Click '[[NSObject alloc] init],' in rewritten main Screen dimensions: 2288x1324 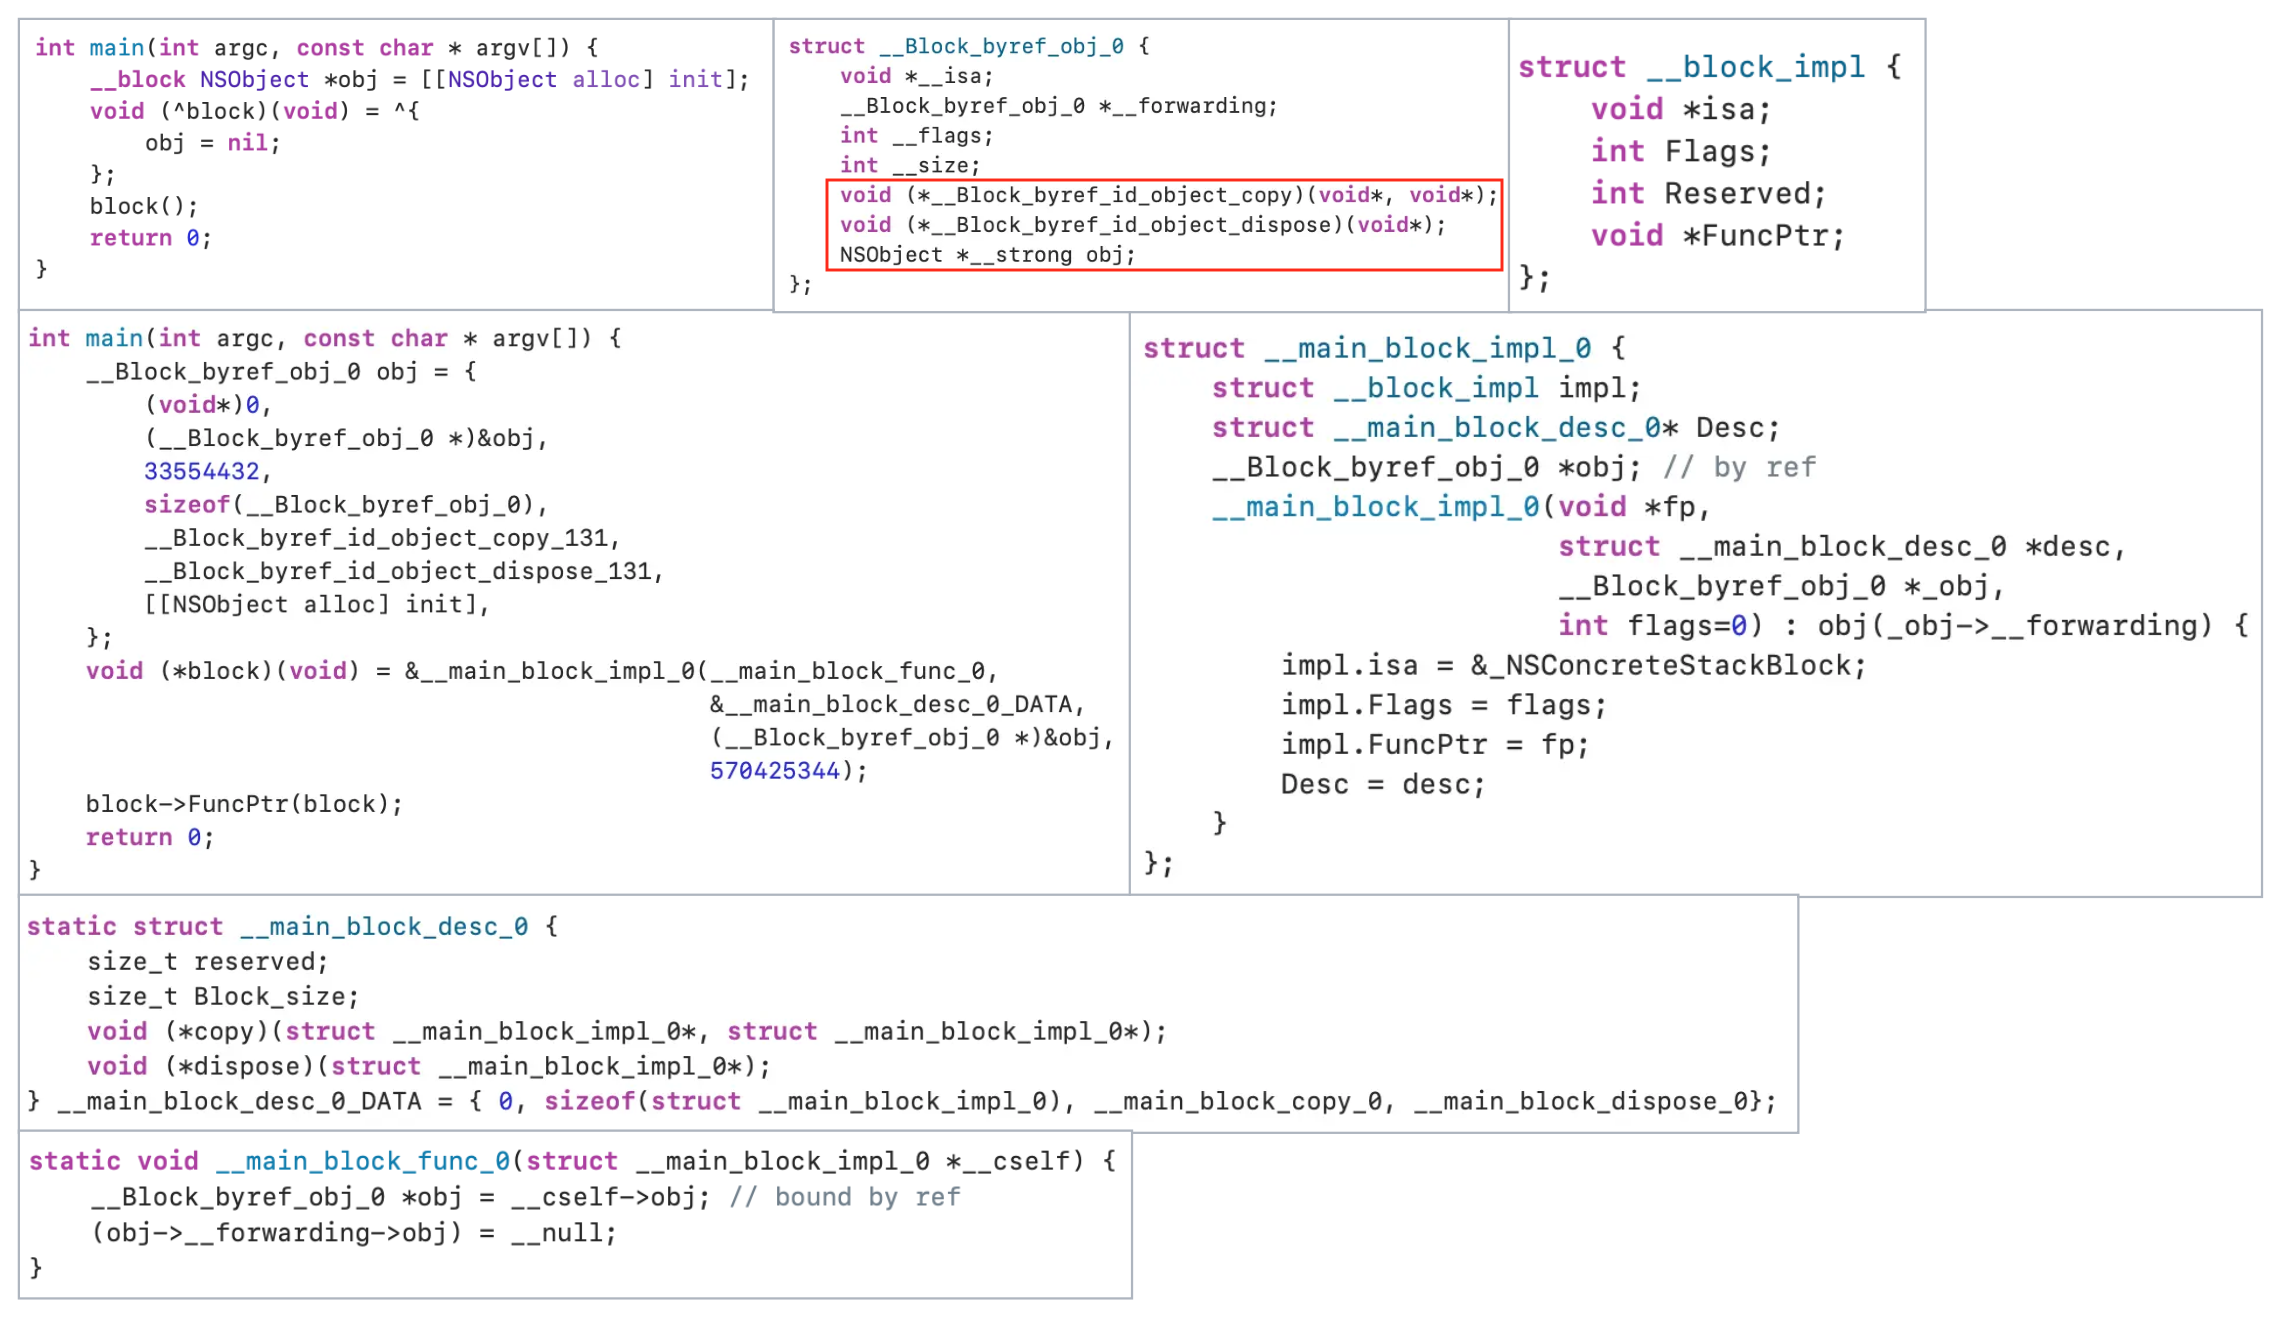pos(317,604)
